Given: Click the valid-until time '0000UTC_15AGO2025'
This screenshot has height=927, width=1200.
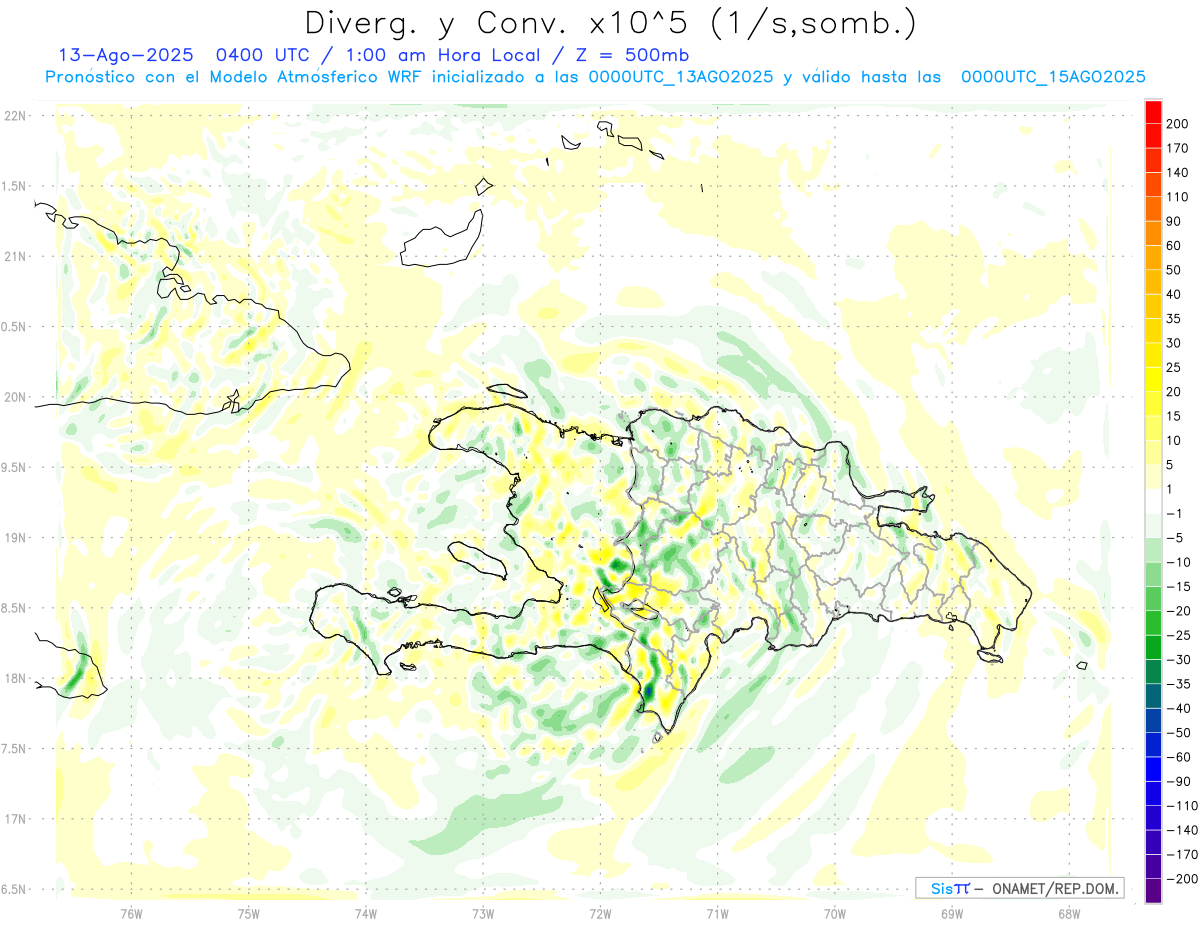Looking at the screenshot, I should pos(1053,77).
